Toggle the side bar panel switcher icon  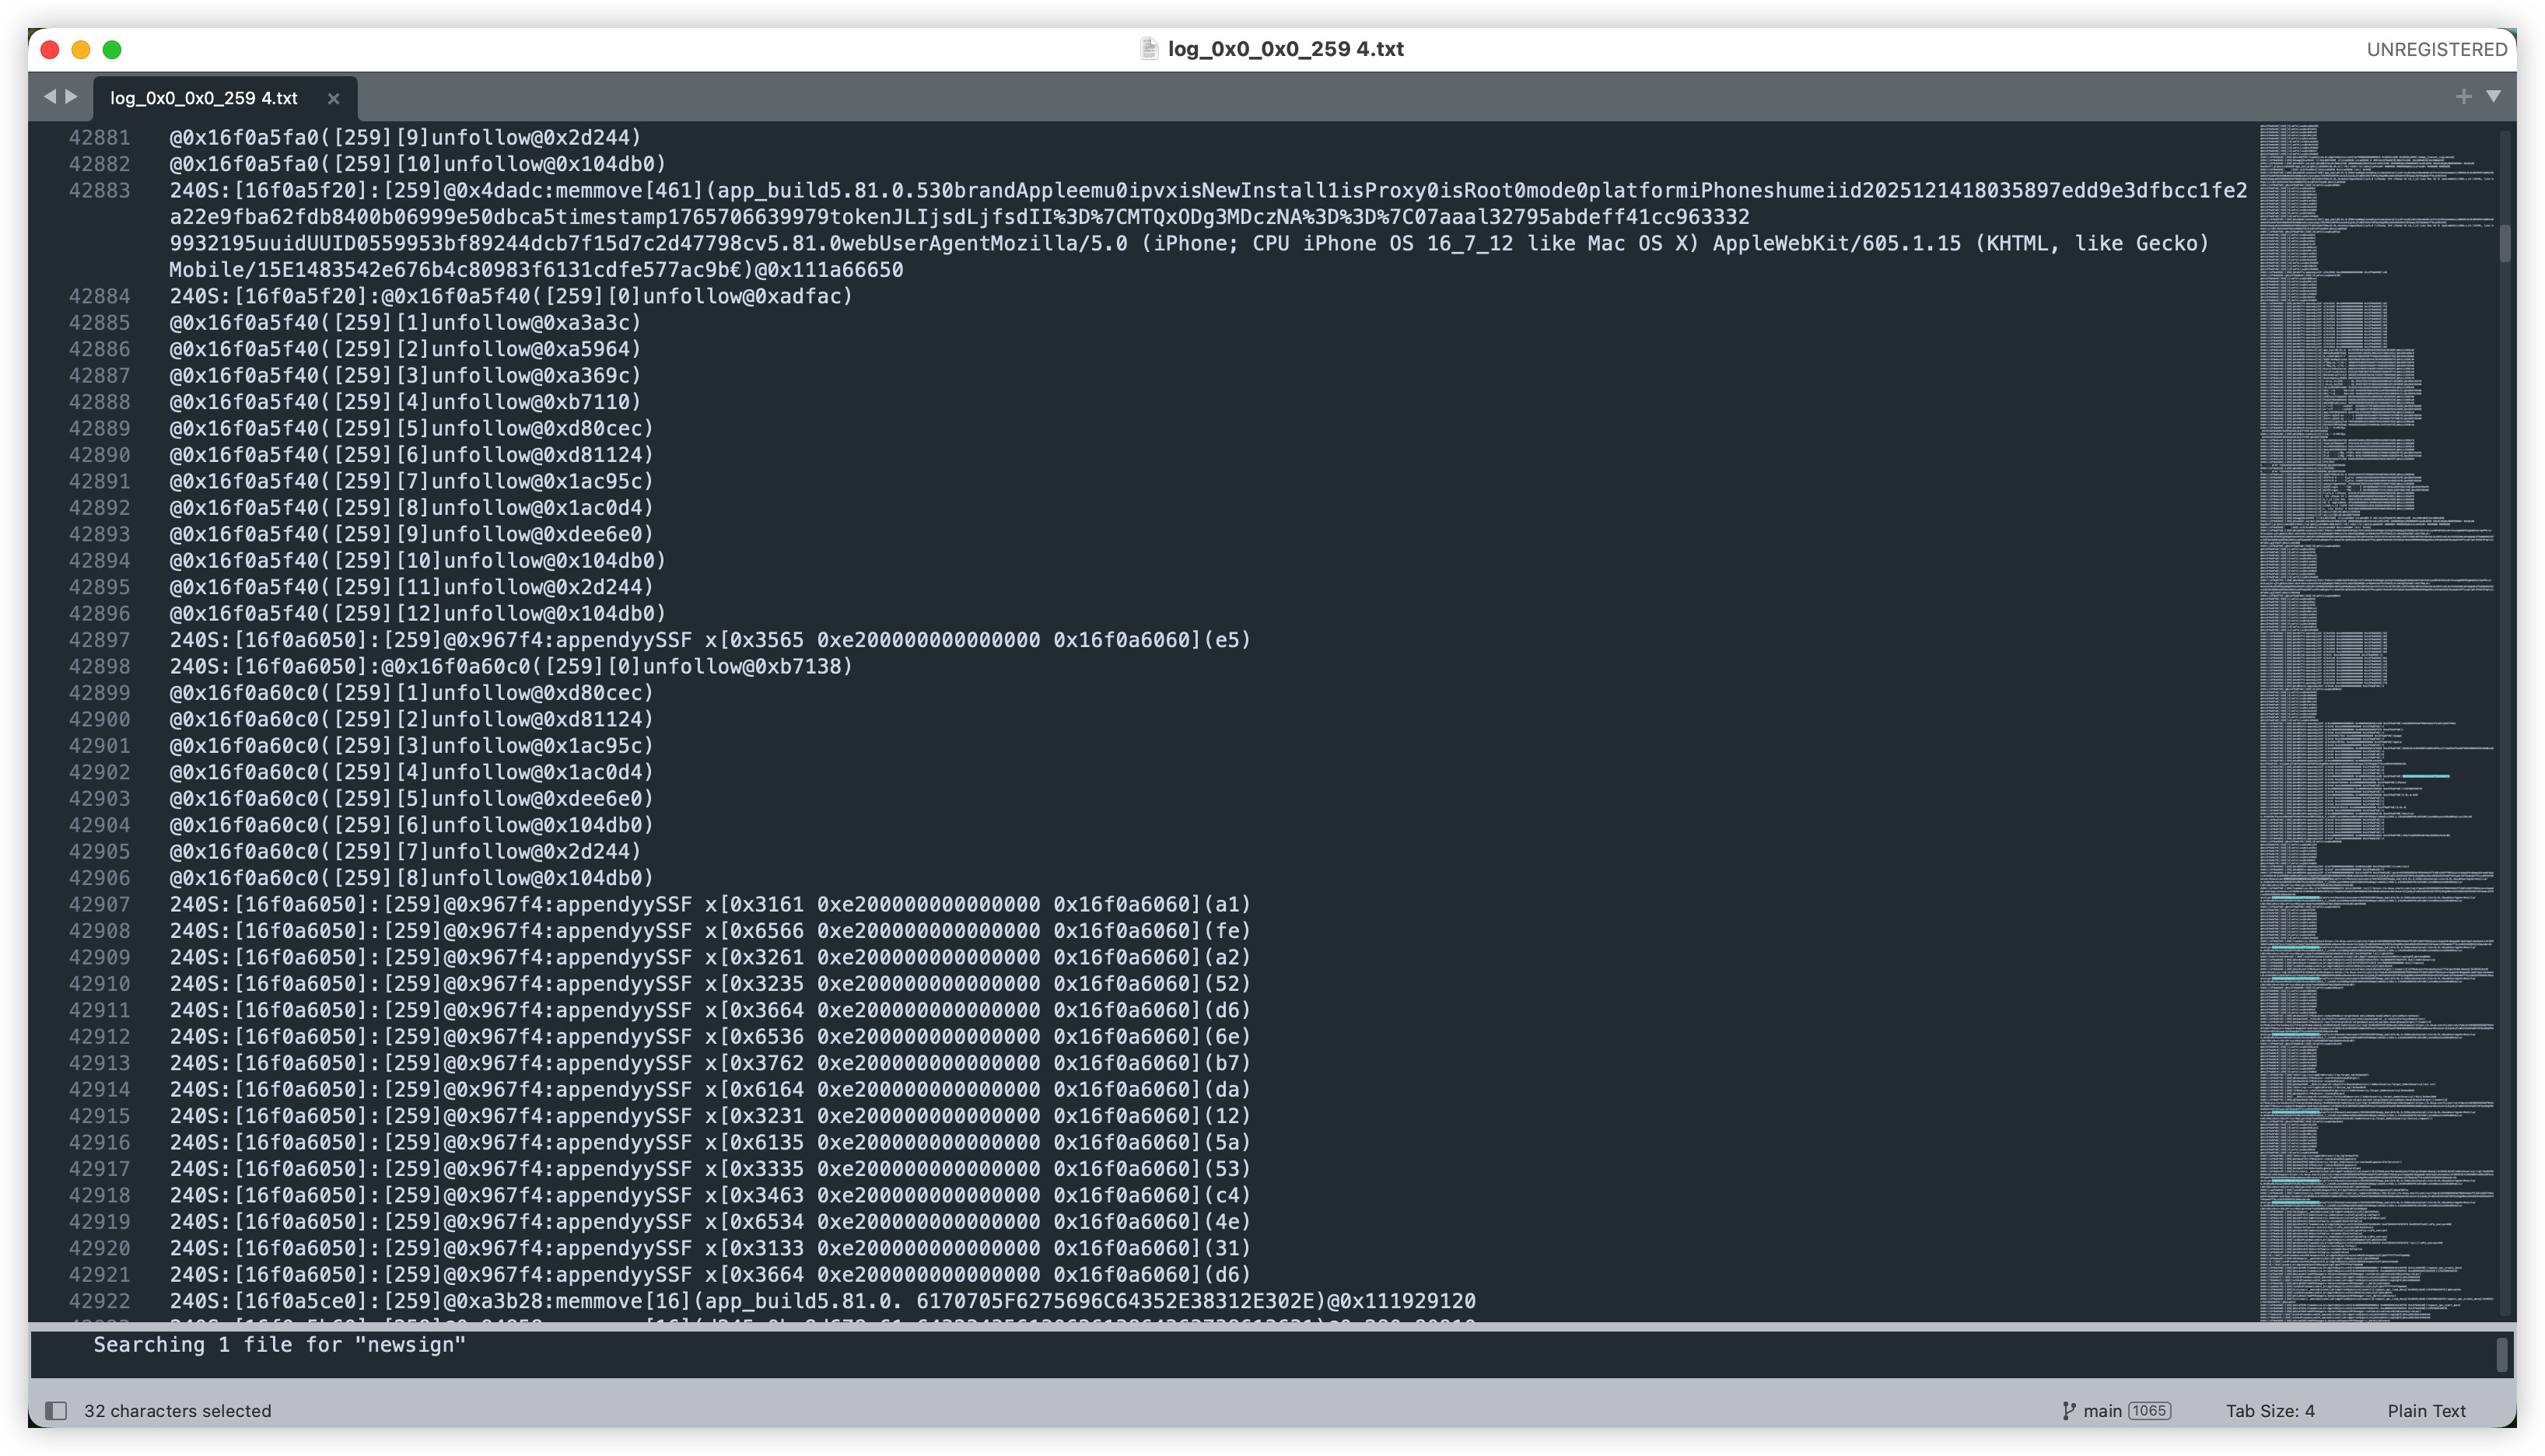(56, 1411)
